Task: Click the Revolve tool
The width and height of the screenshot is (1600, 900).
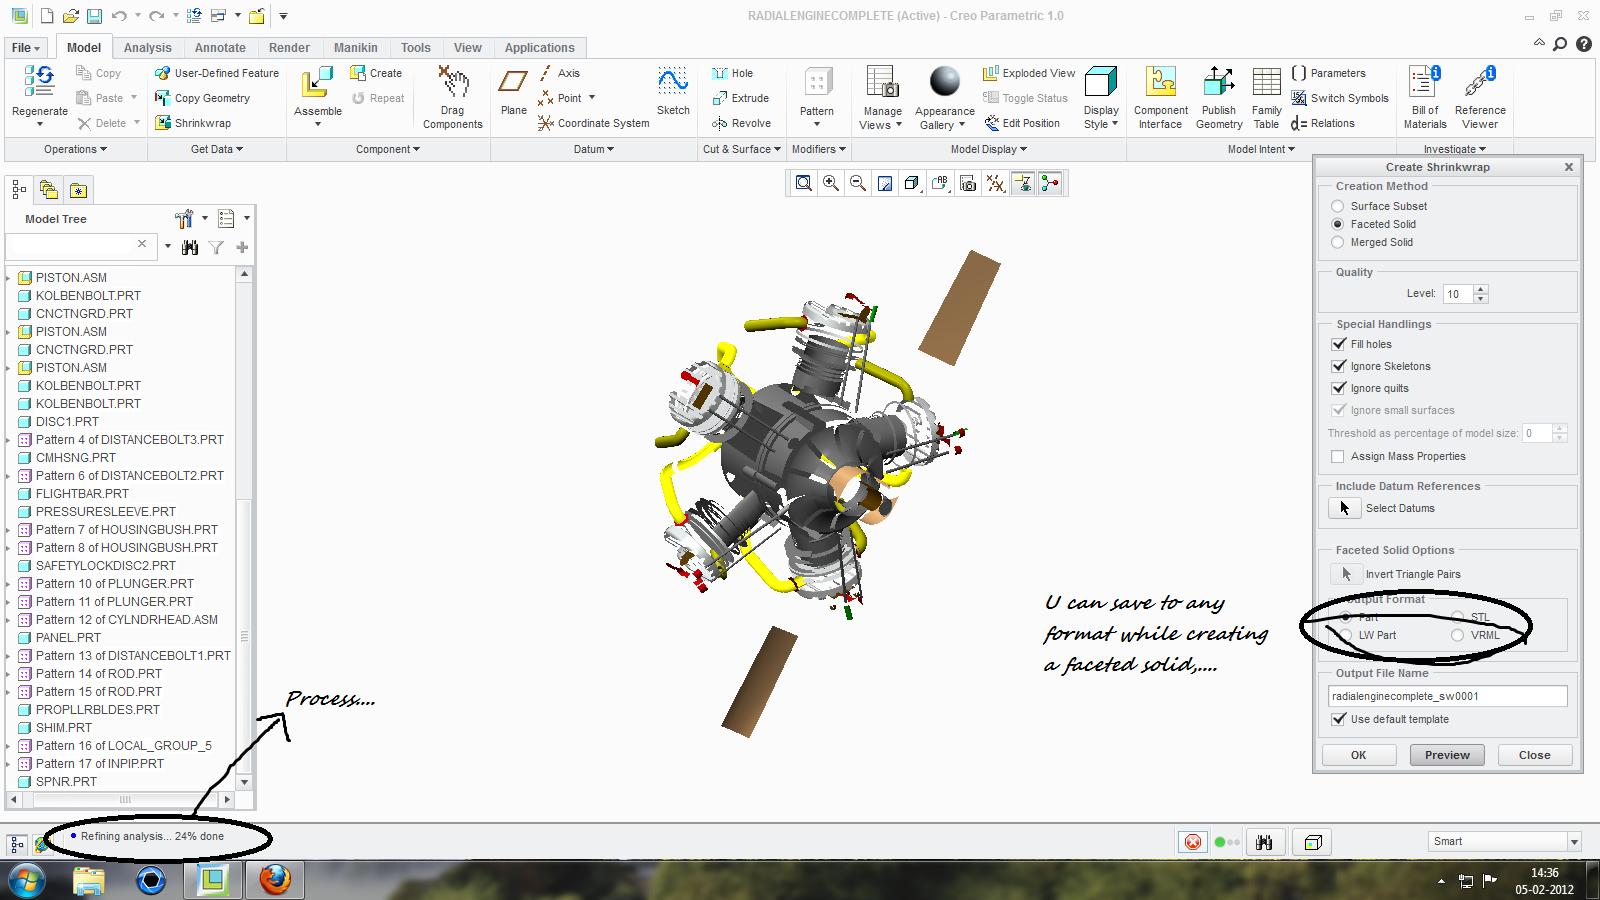Action: (x=741, y=123)
